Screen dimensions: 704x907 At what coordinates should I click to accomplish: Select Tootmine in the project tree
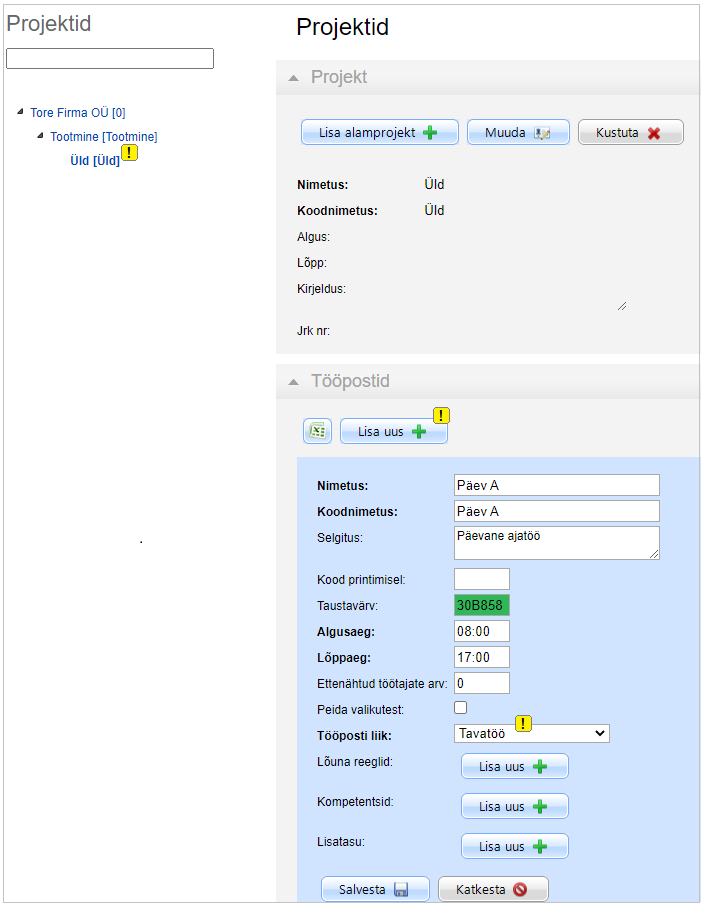point(103,137)
